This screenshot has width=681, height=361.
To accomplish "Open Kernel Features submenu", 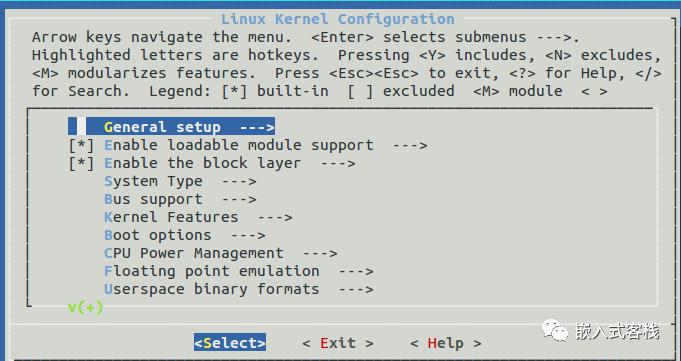I will point(198,217).
